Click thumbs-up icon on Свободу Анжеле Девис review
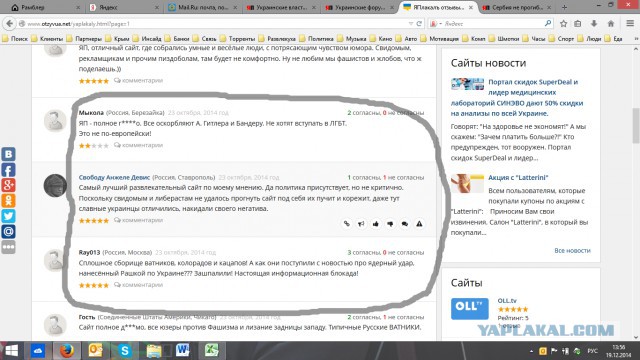 pyautogui.click(x=376, y=224)
